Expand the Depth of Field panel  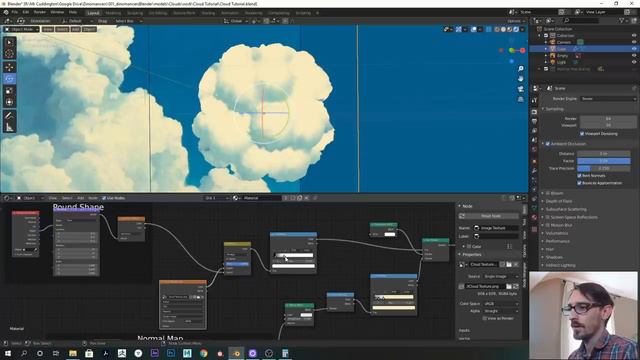click(x=559, y=201)
